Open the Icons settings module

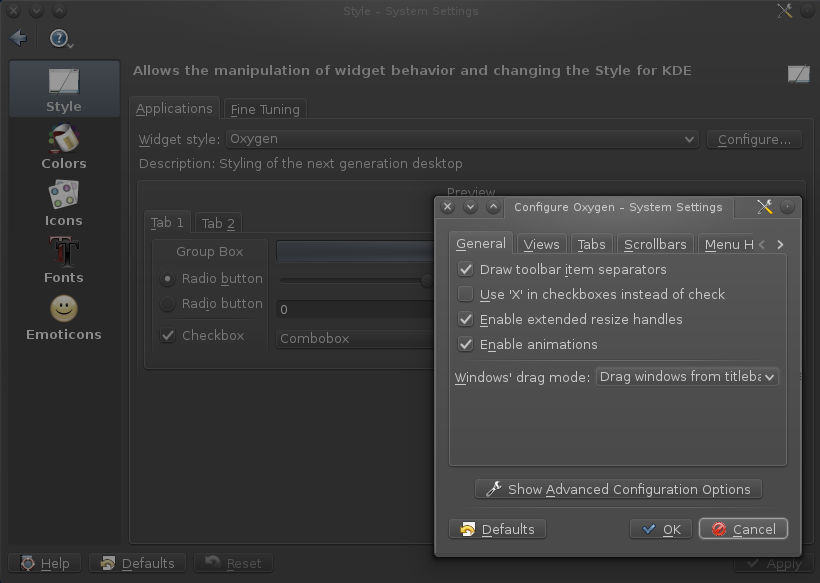point(63,204)
